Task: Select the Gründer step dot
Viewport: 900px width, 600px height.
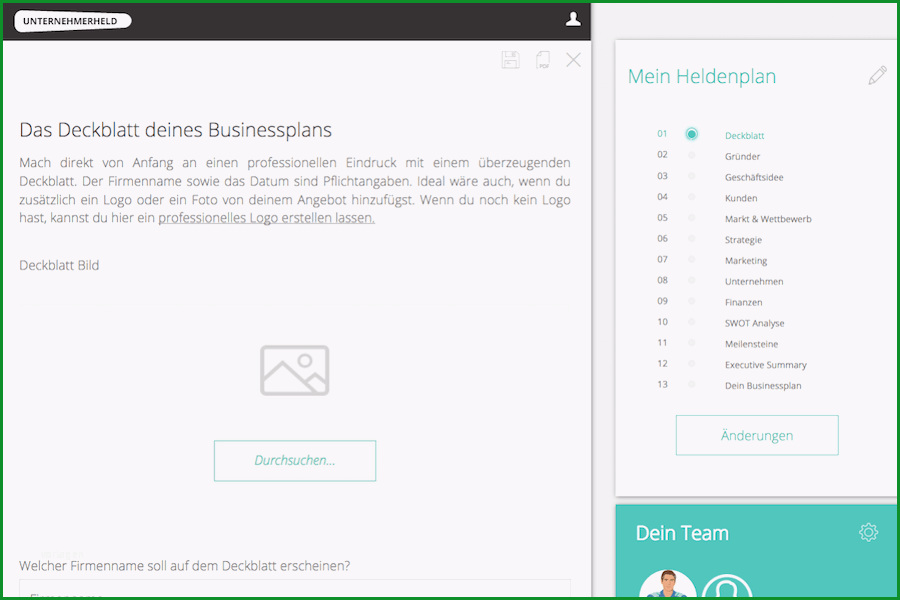Action: [x=692, y=155]
